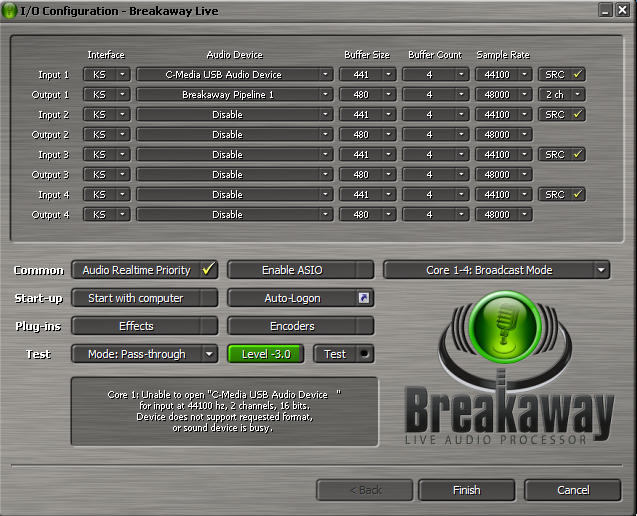Viewport: 637px width, 516px height.
Task: Disable Audio Realtime Priority option
Action: [145, 270]
